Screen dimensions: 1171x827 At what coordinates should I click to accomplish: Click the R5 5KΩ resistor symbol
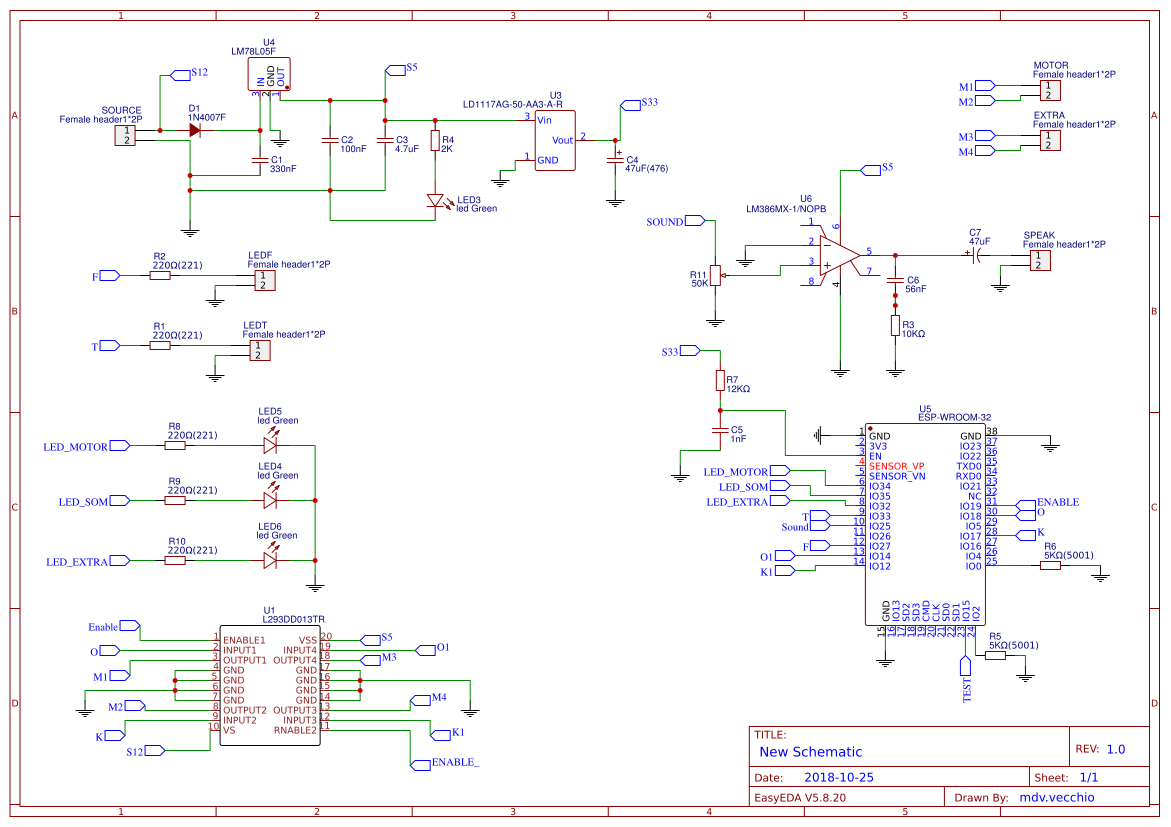point(995,655)
